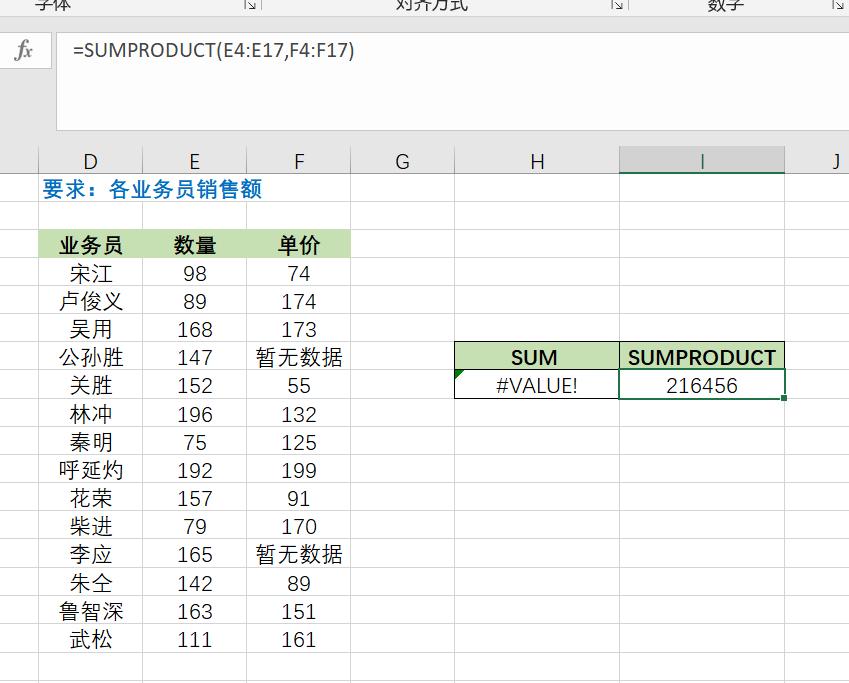Select quantity cell 98 for 宋江
This screenshot has height=683, width=849.
click(194, 273)
